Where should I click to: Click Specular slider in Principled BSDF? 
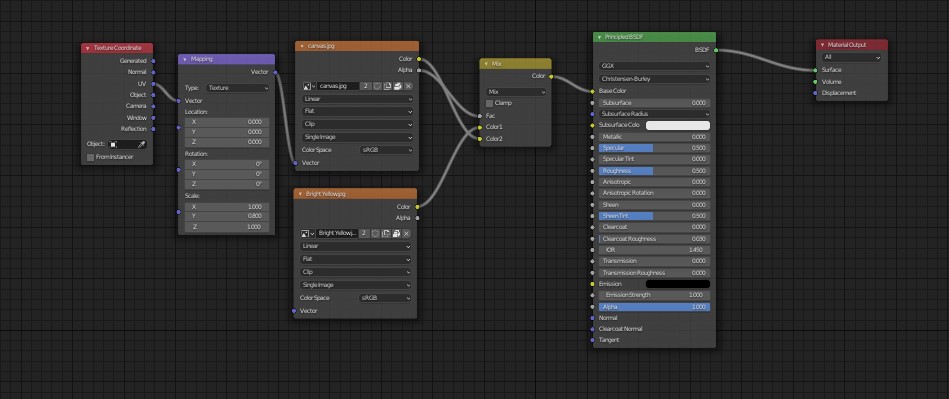(654, 148)
